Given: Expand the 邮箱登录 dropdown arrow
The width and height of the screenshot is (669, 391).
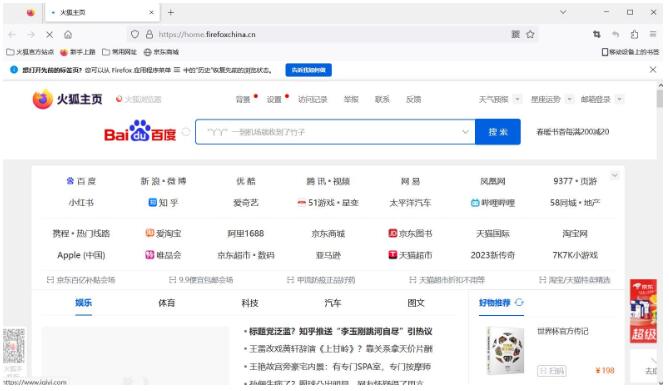Looking at the screenshot, I should click(x=620, y=99).
